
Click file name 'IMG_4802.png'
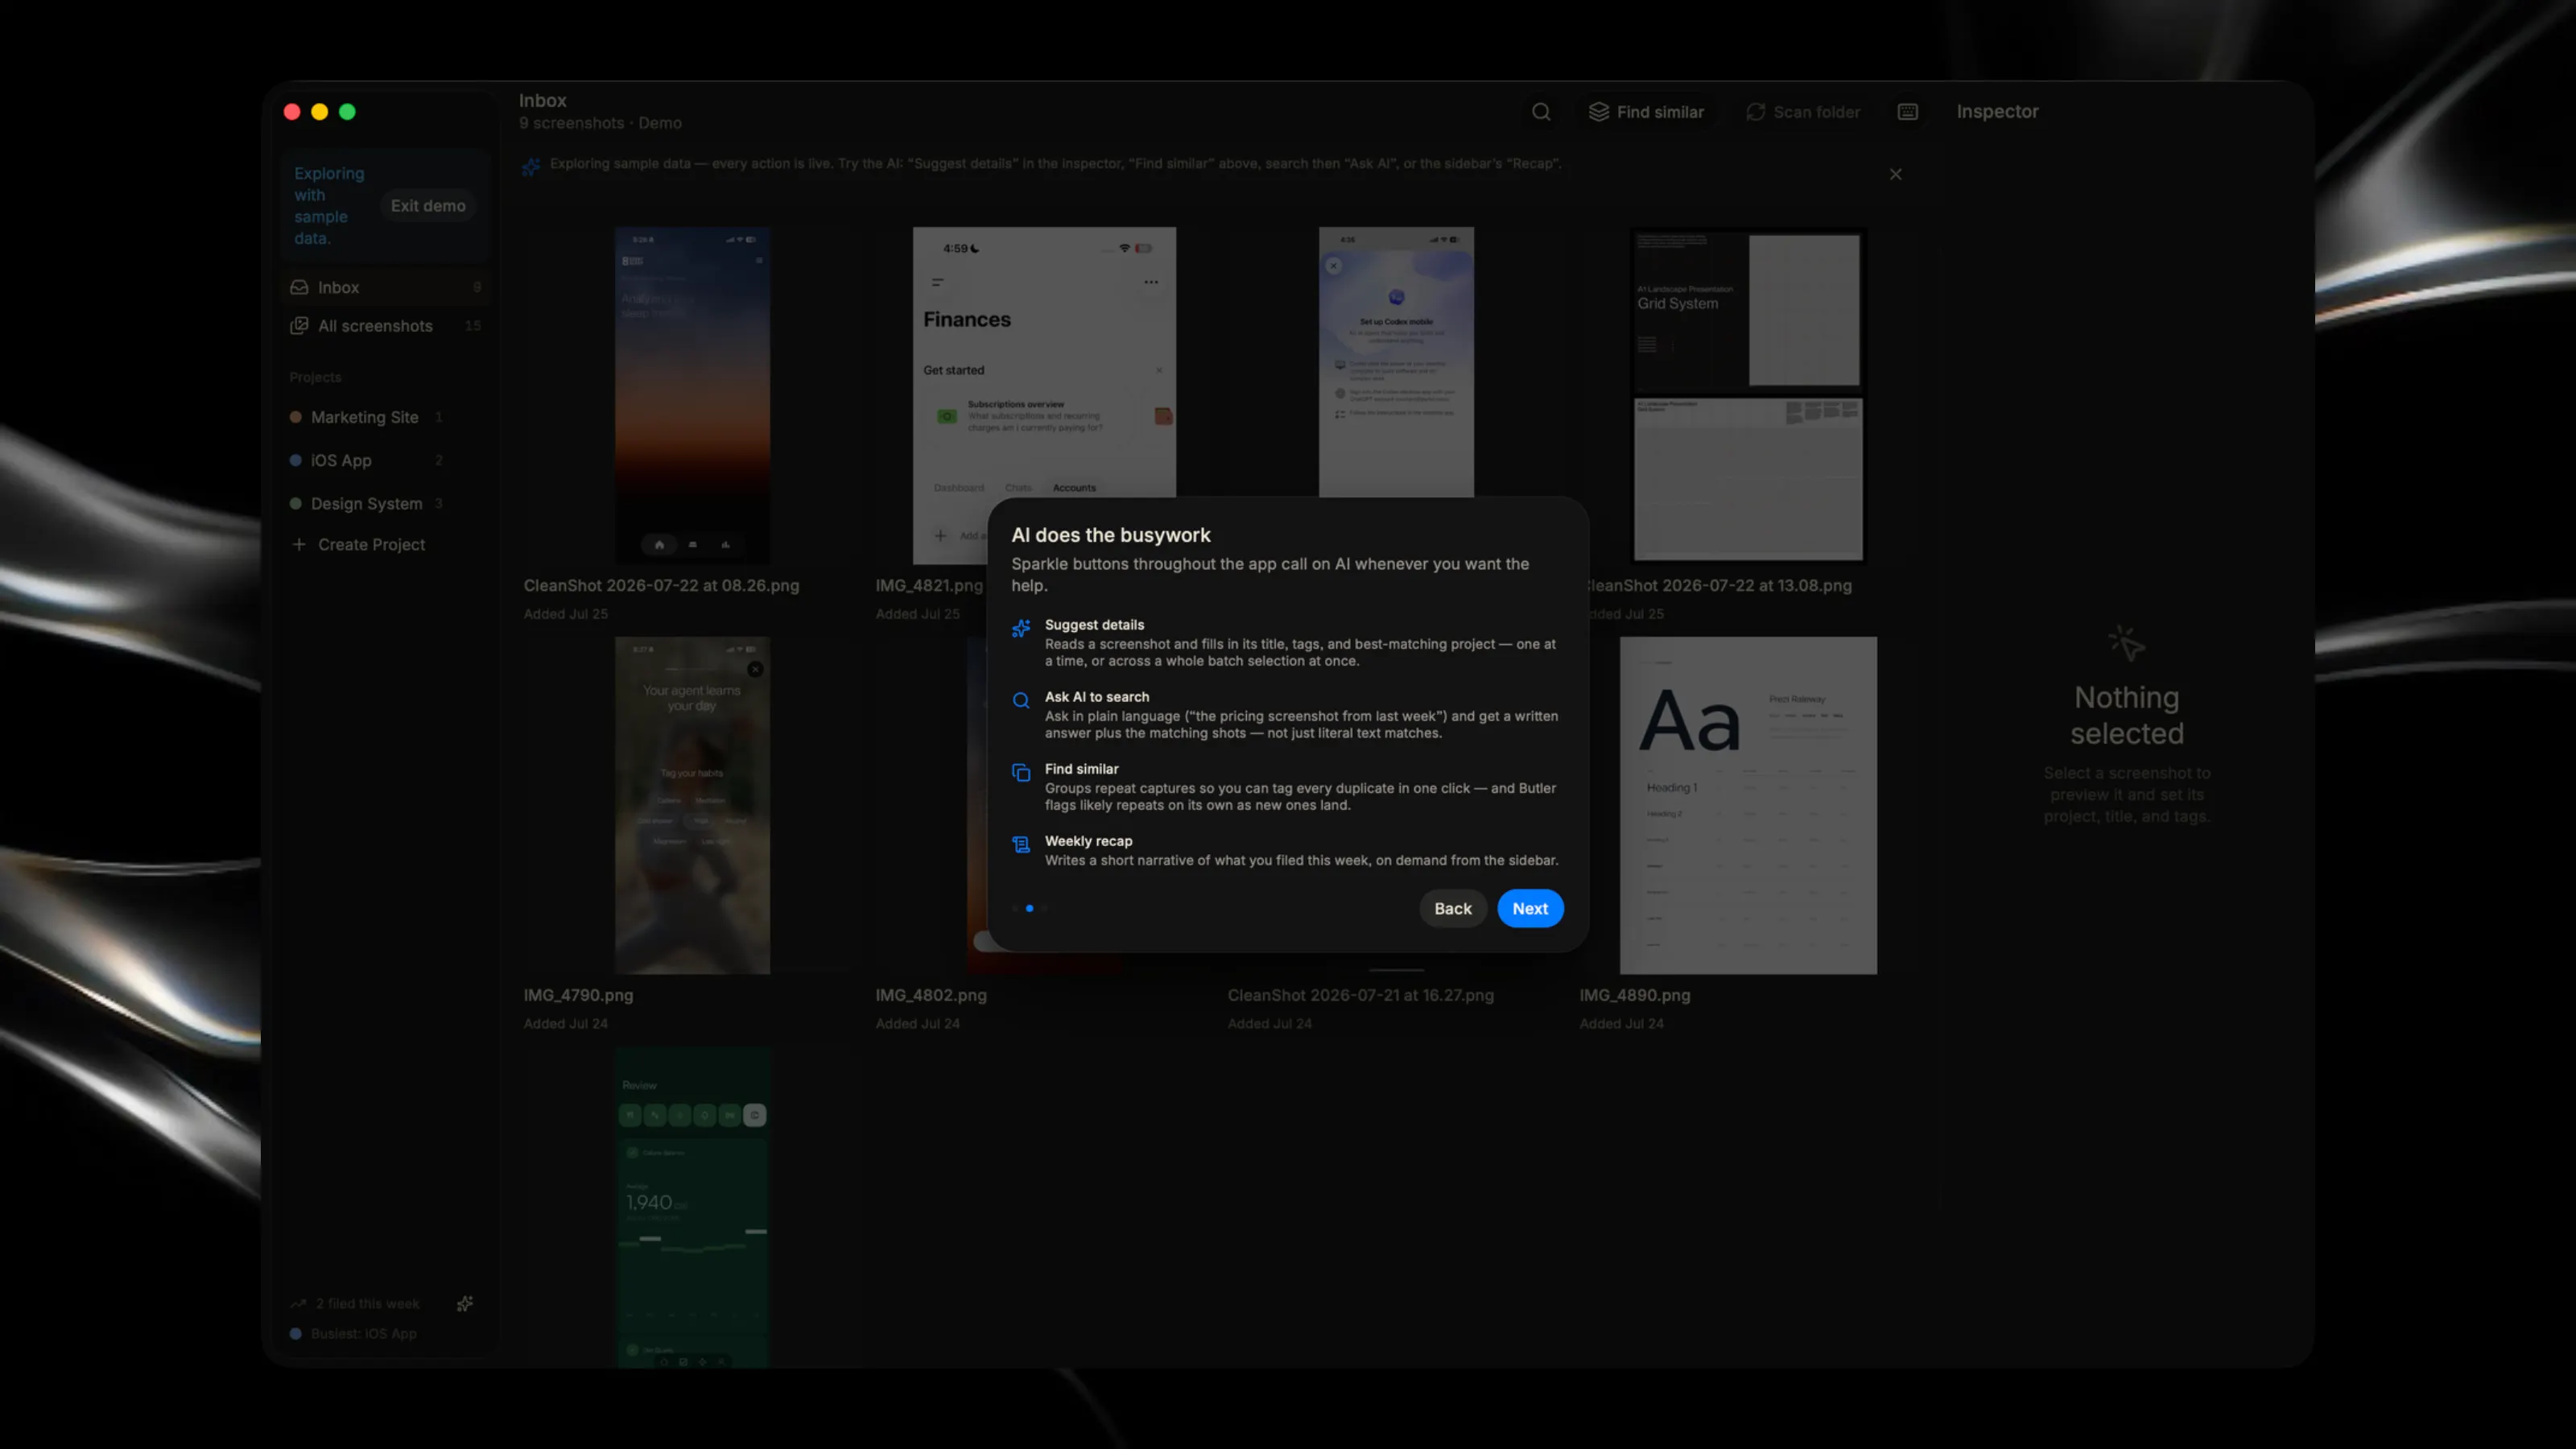pyautogui.click(x=931, y=995)
